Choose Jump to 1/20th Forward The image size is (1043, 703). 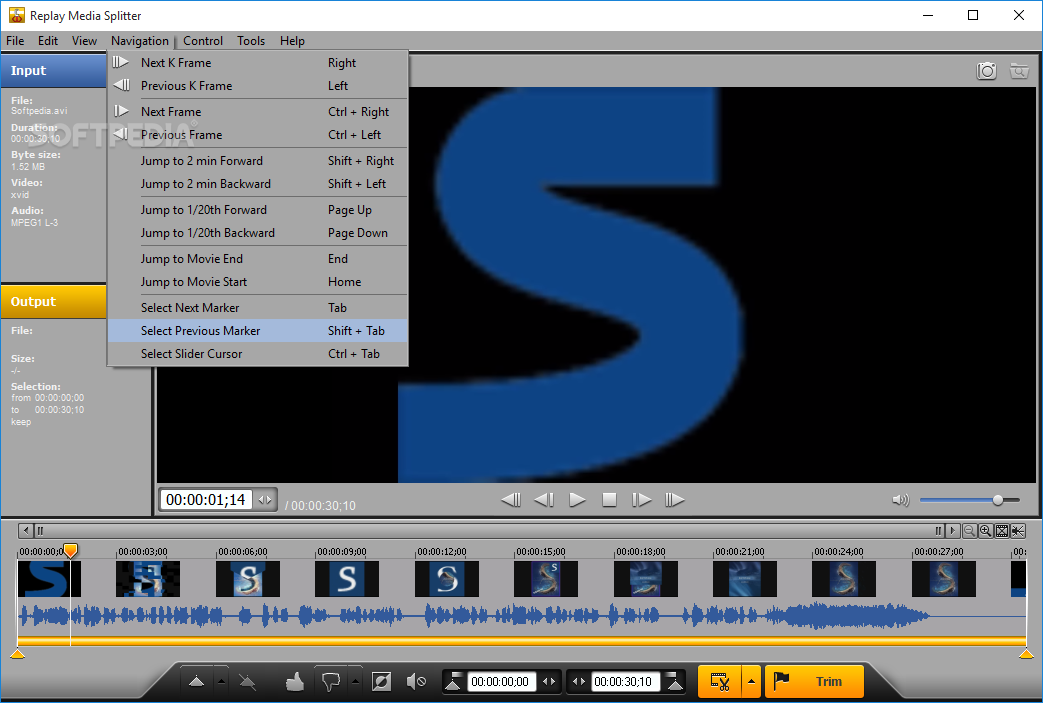click(257, 210)
